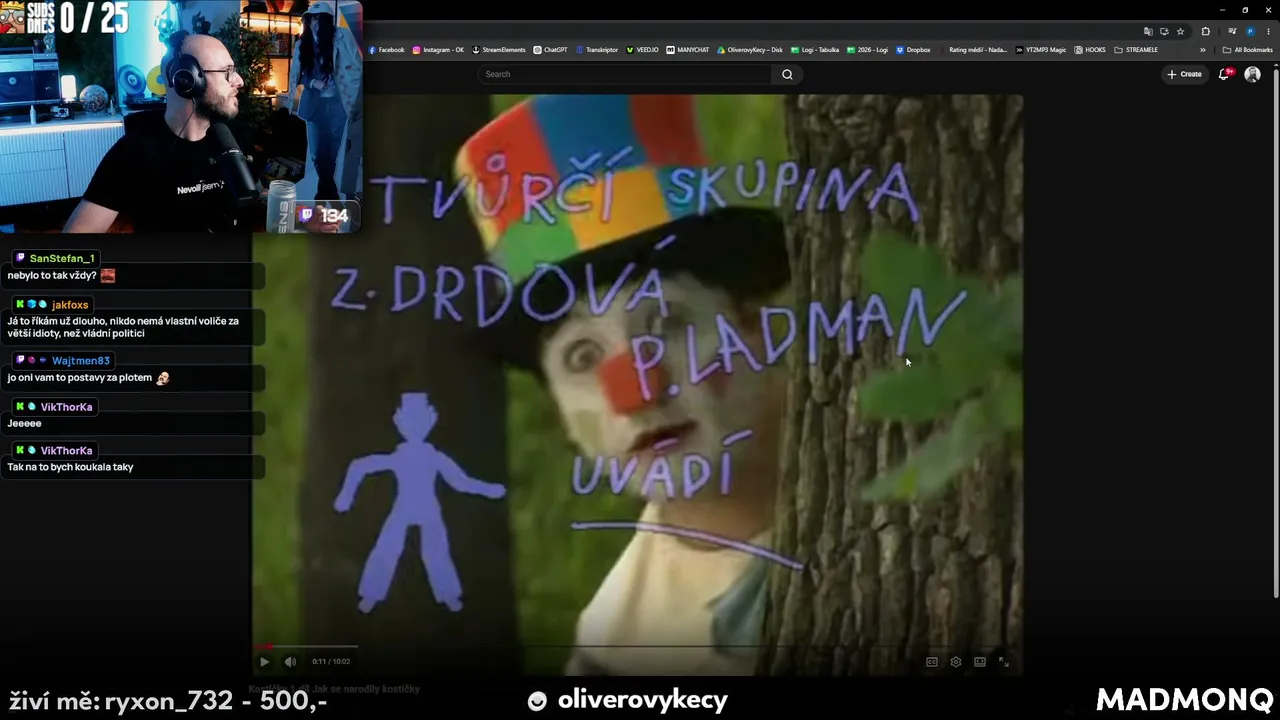Click the Twitch viewer count 134 badge
The height and width of the screenshot is (720, 1280).
point(326,215)
